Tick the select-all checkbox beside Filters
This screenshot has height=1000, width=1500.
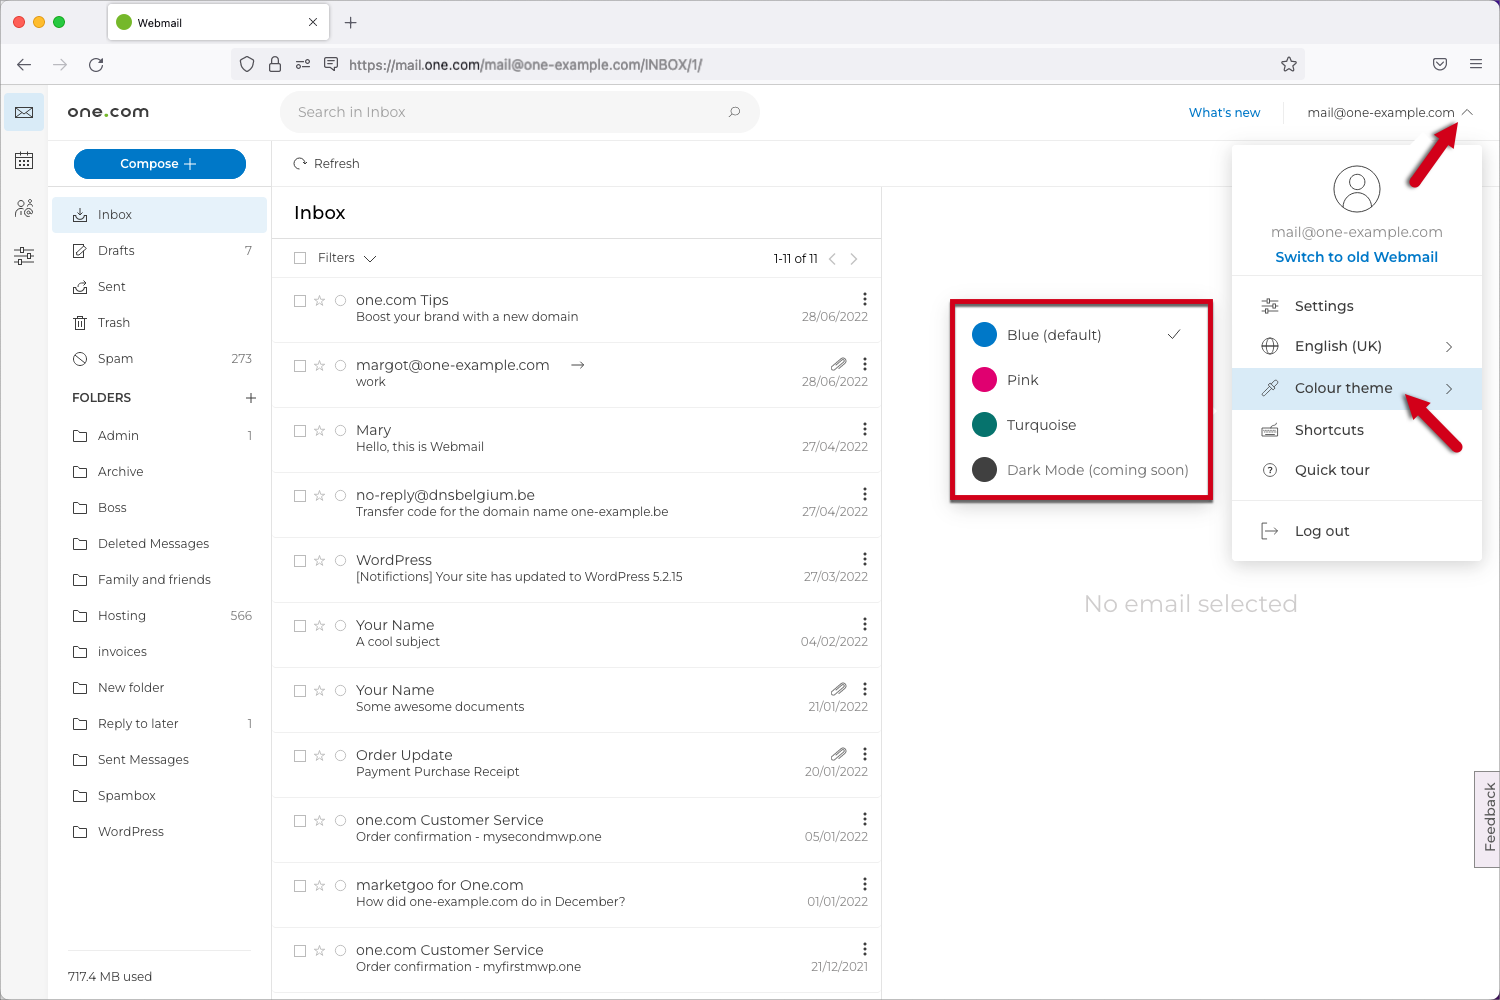[x=300, y=258]
